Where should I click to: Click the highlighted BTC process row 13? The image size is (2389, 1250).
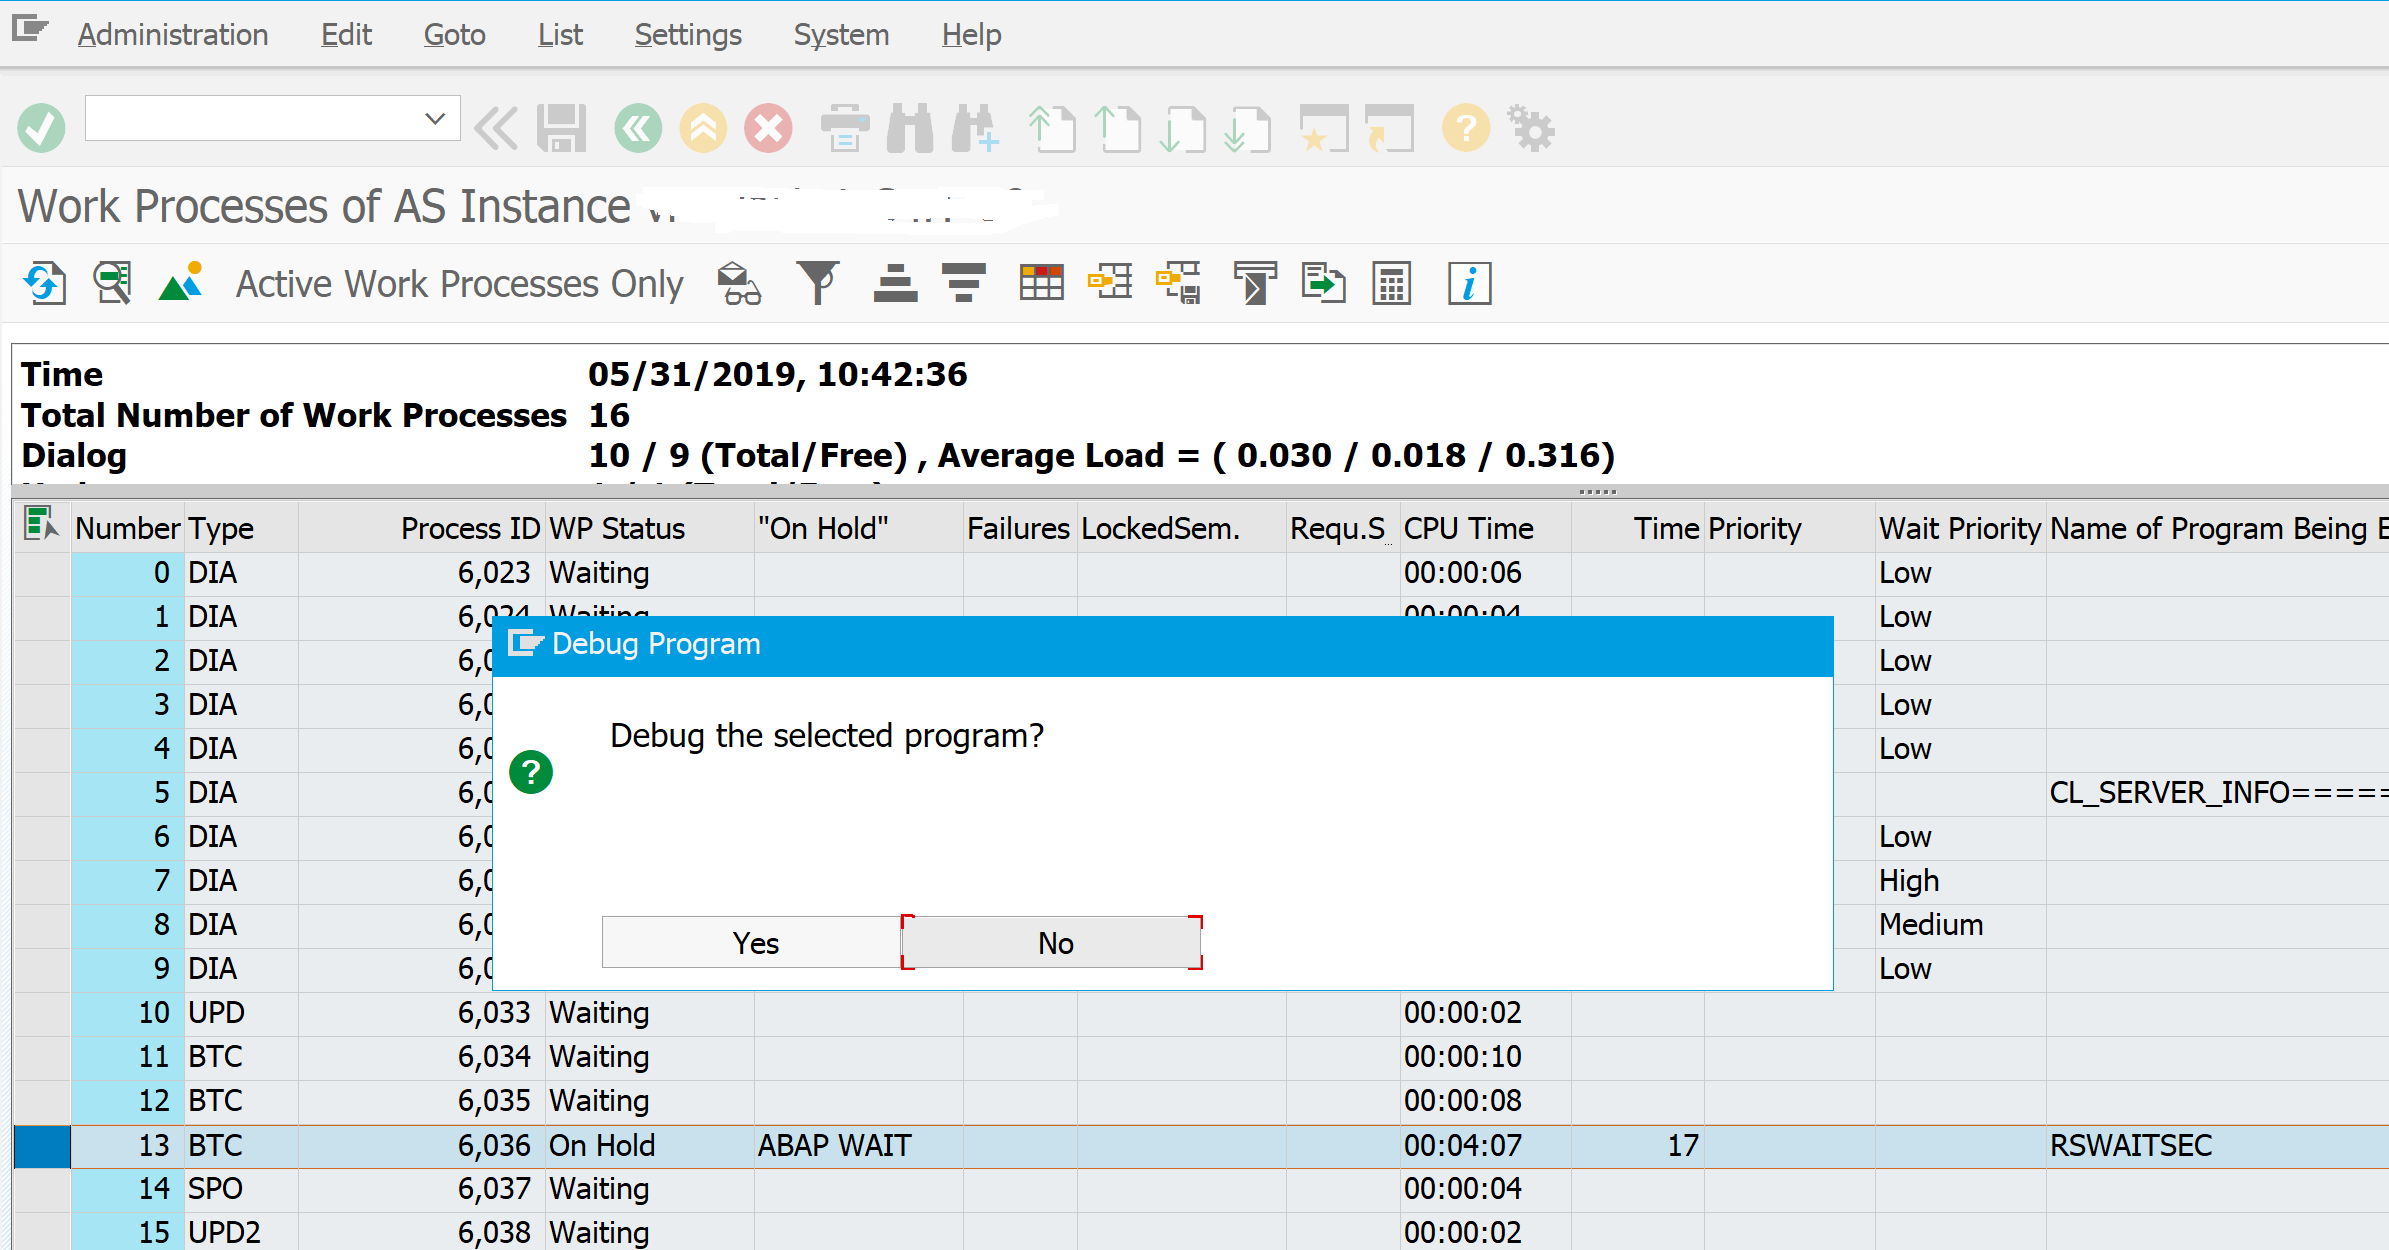pyautogui.click(x=632, y=1143)
